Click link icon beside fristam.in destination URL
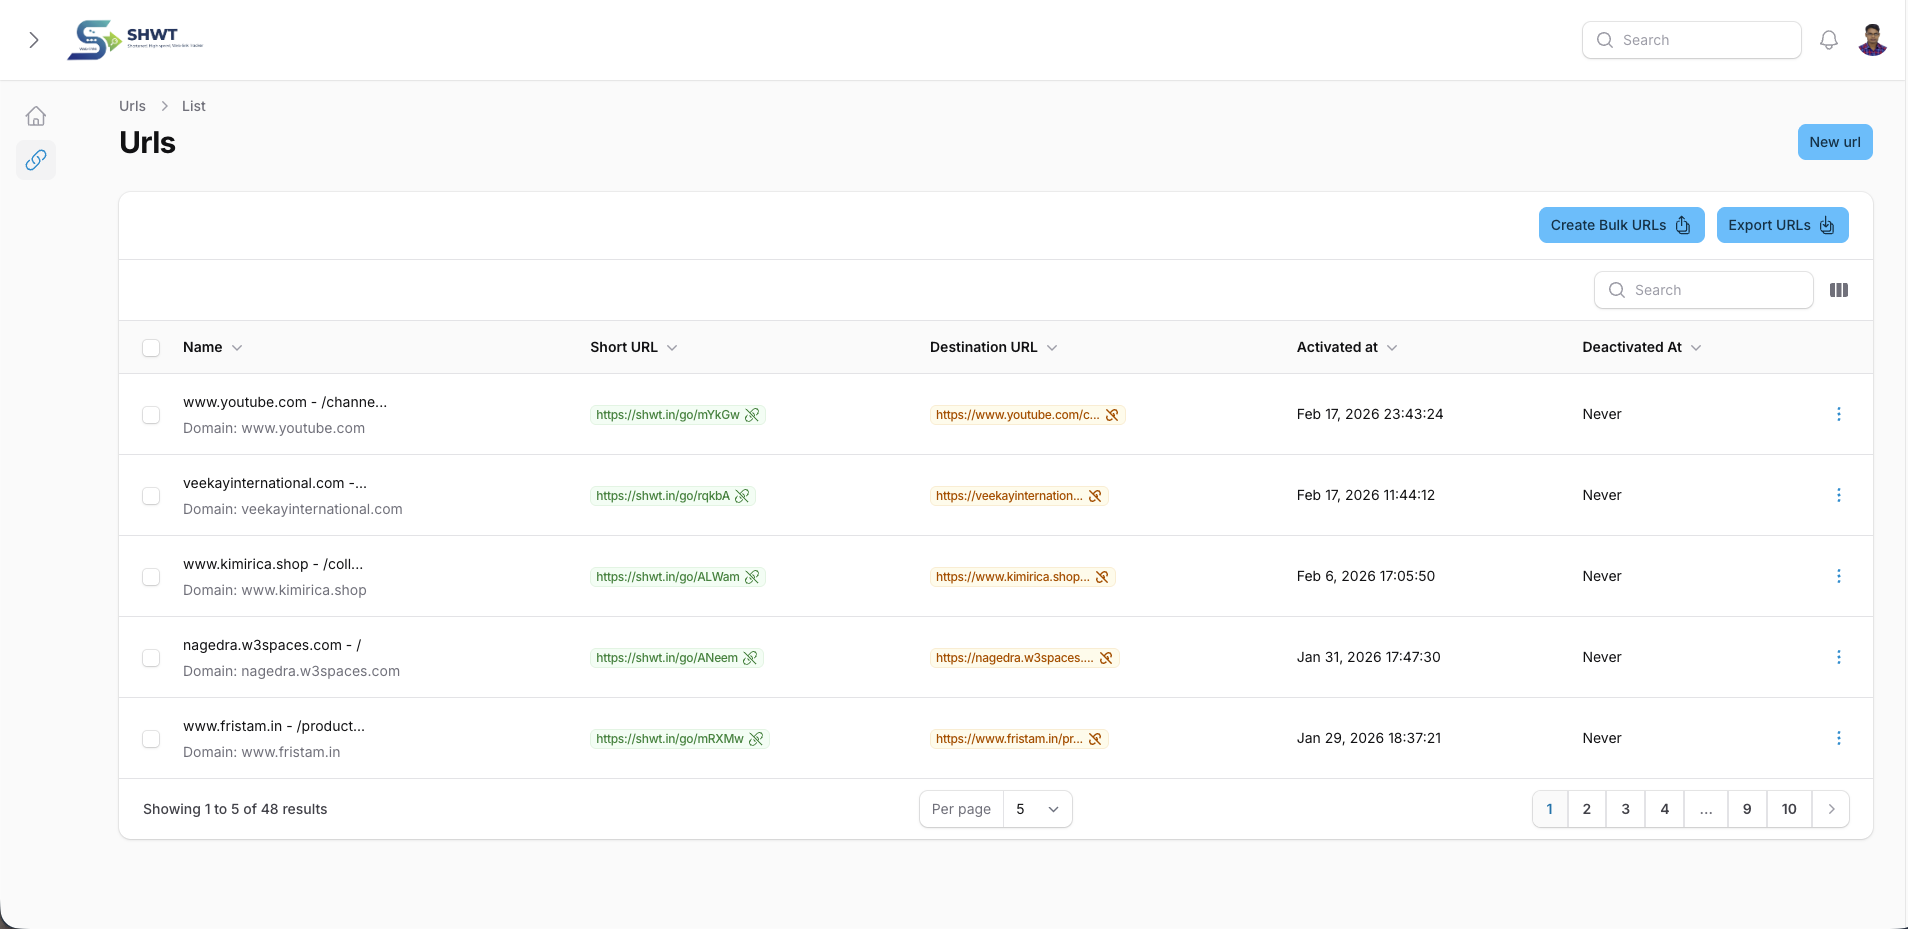 (1095, 739)
